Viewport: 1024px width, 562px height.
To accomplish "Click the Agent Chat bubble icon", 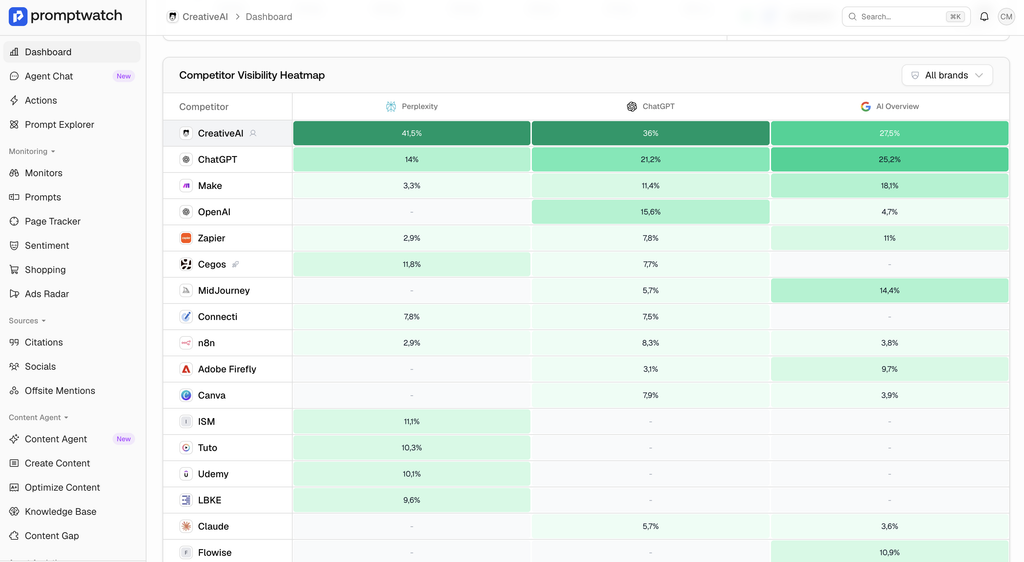I will 14,76.
